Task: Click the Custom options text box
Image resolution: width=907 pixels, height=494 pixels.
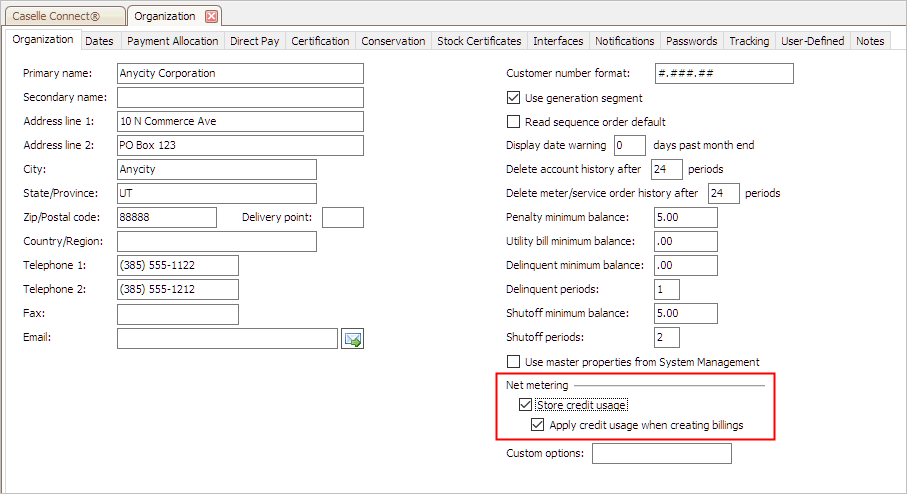Action: pyautogui.click(x=661, y=454)
